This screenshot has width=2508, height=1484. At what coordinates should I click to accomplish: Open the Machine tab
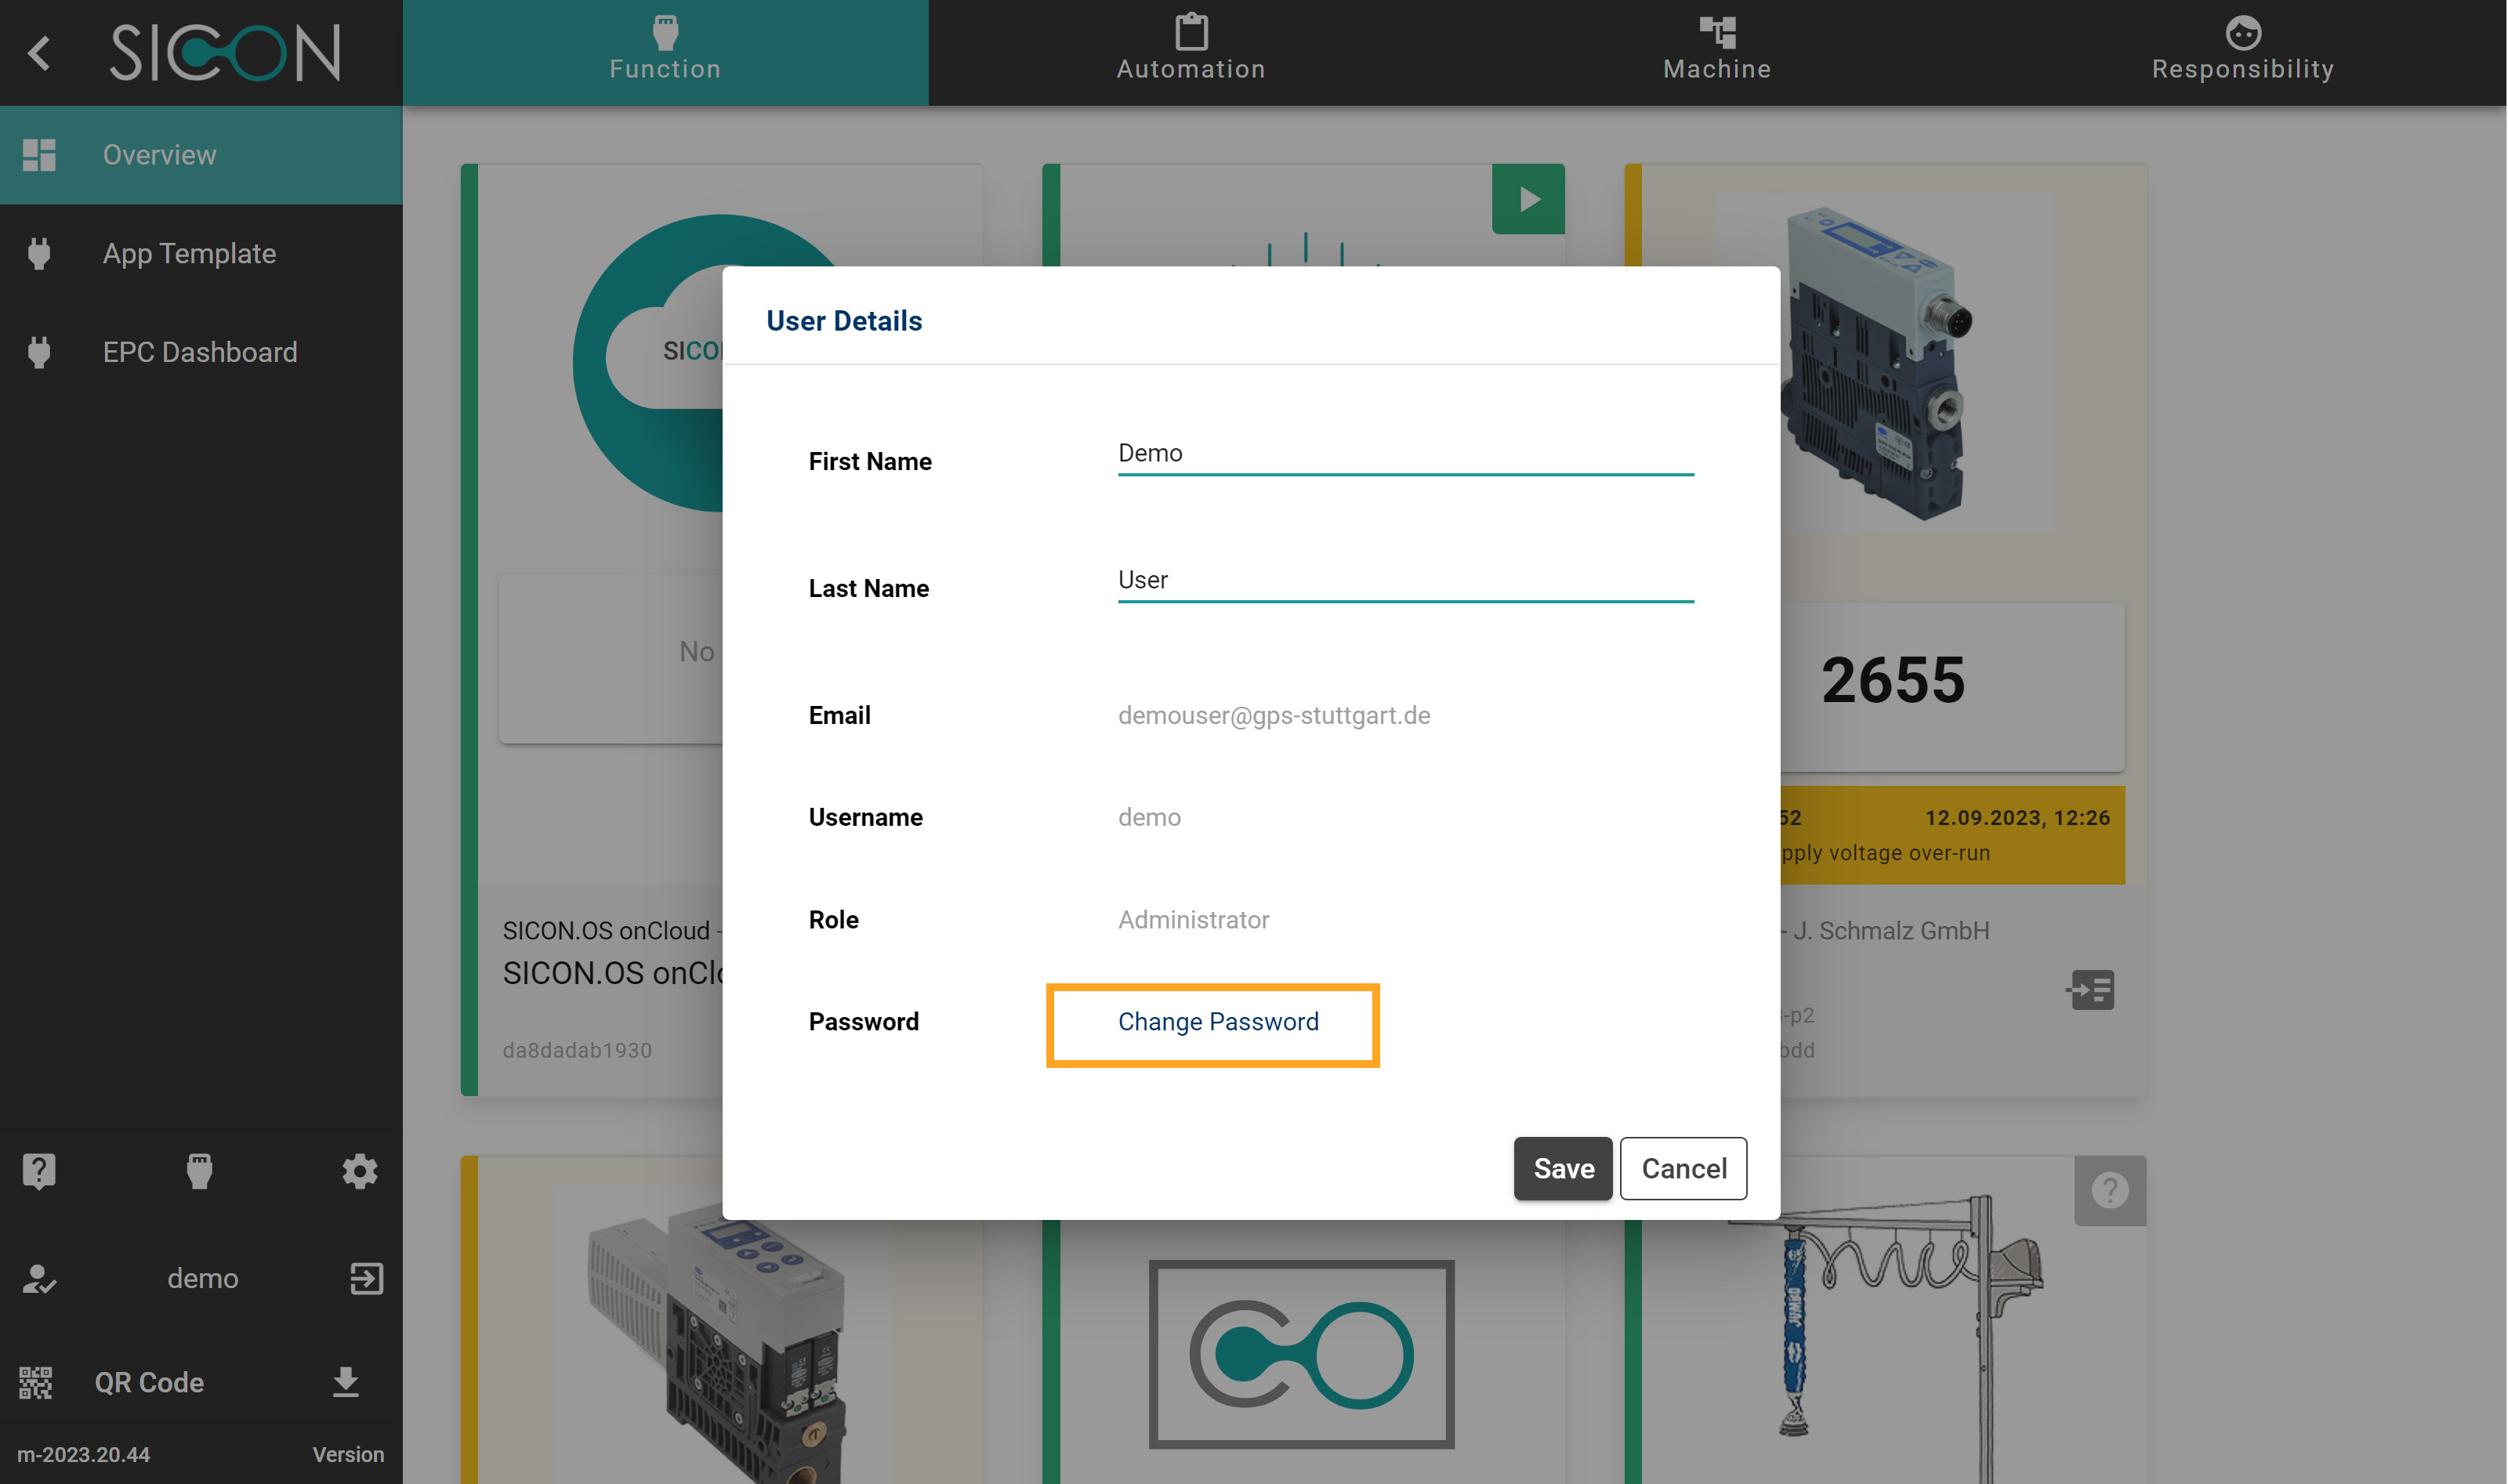(x=1717, y=50)
